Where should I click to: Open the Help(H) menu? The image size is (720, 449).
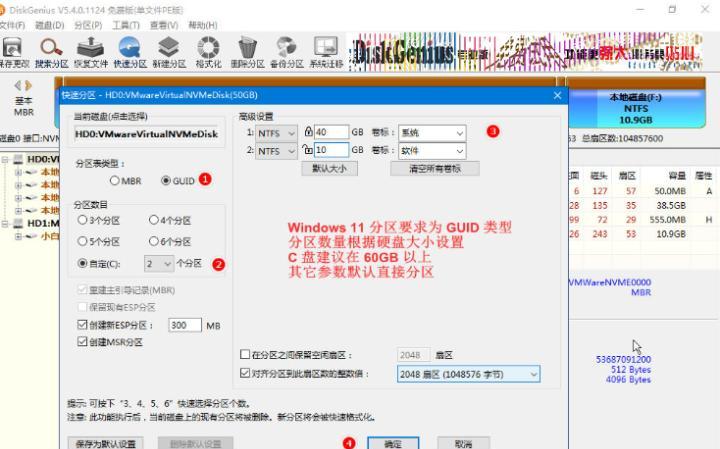(x=202, y=25)
